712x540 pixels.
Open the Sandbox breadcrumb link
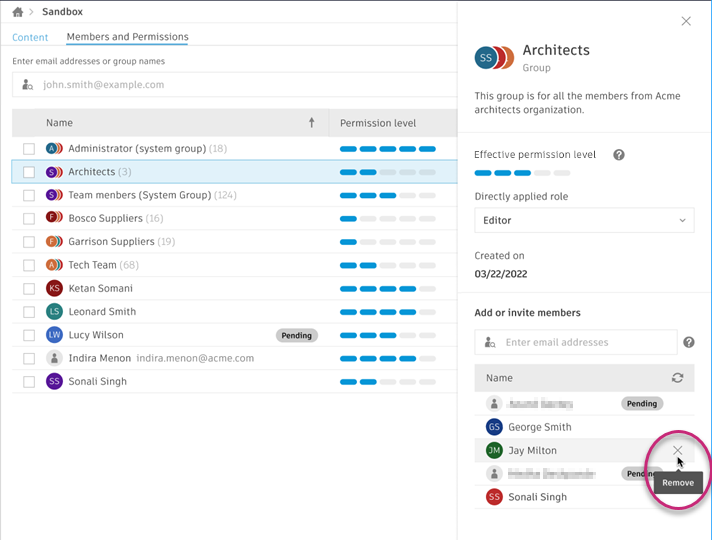click(x=62, y=12)
